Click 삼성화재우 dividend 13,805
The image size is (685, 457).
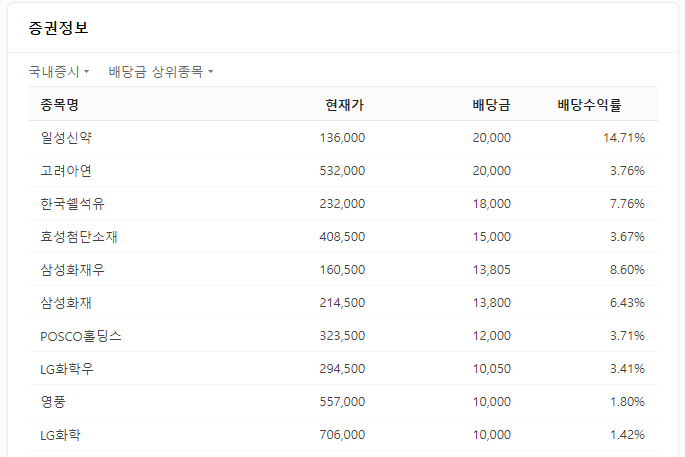coord(491,270)
